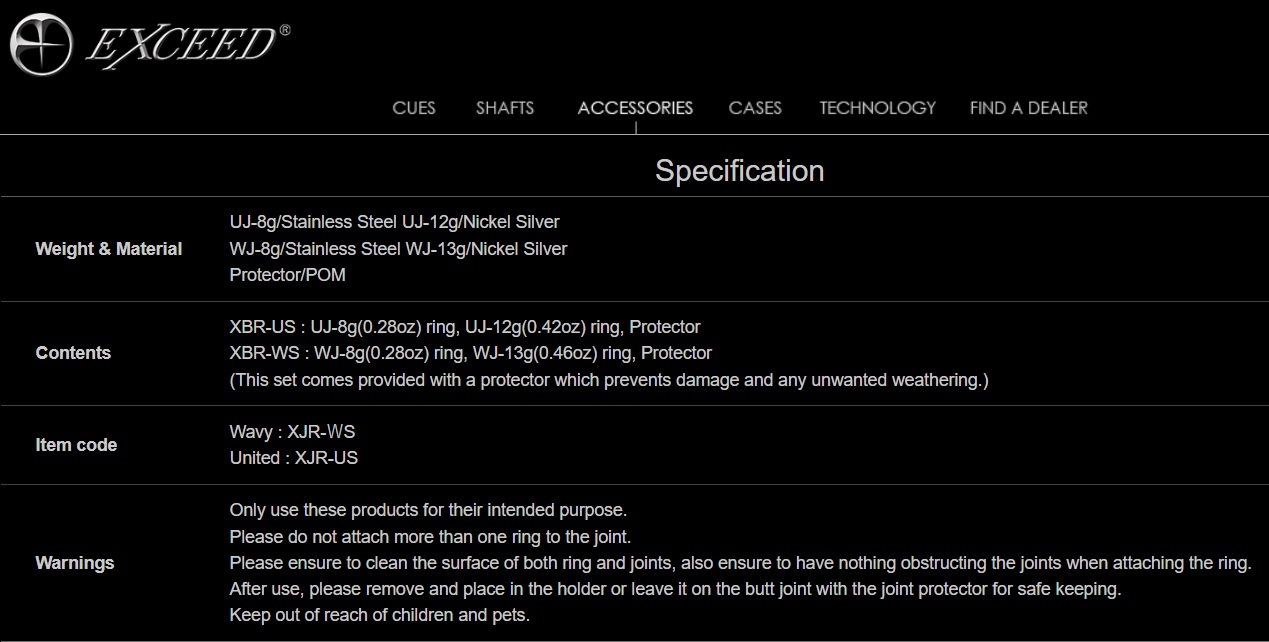
Task: Open the CASES page
Action: pos(755,108)
